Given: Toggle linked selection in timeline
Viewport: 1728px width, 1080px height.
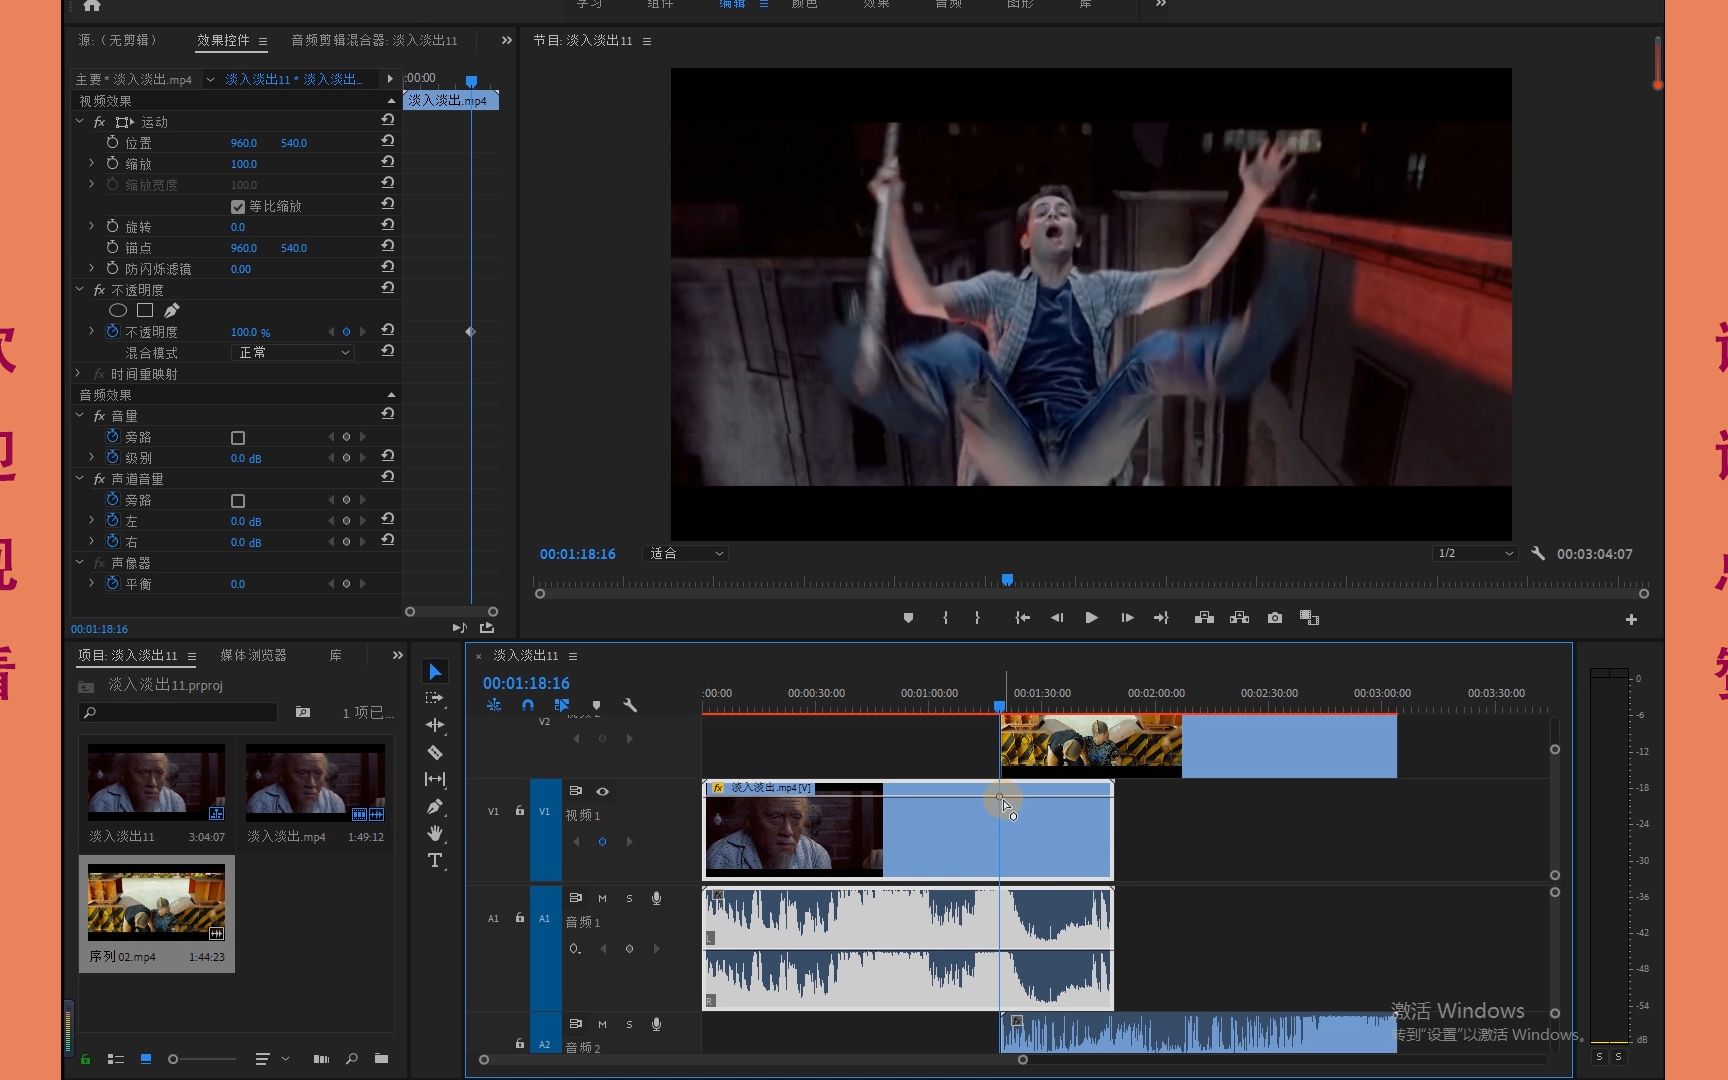Looking at the screenshot, I should coord(562,705).
